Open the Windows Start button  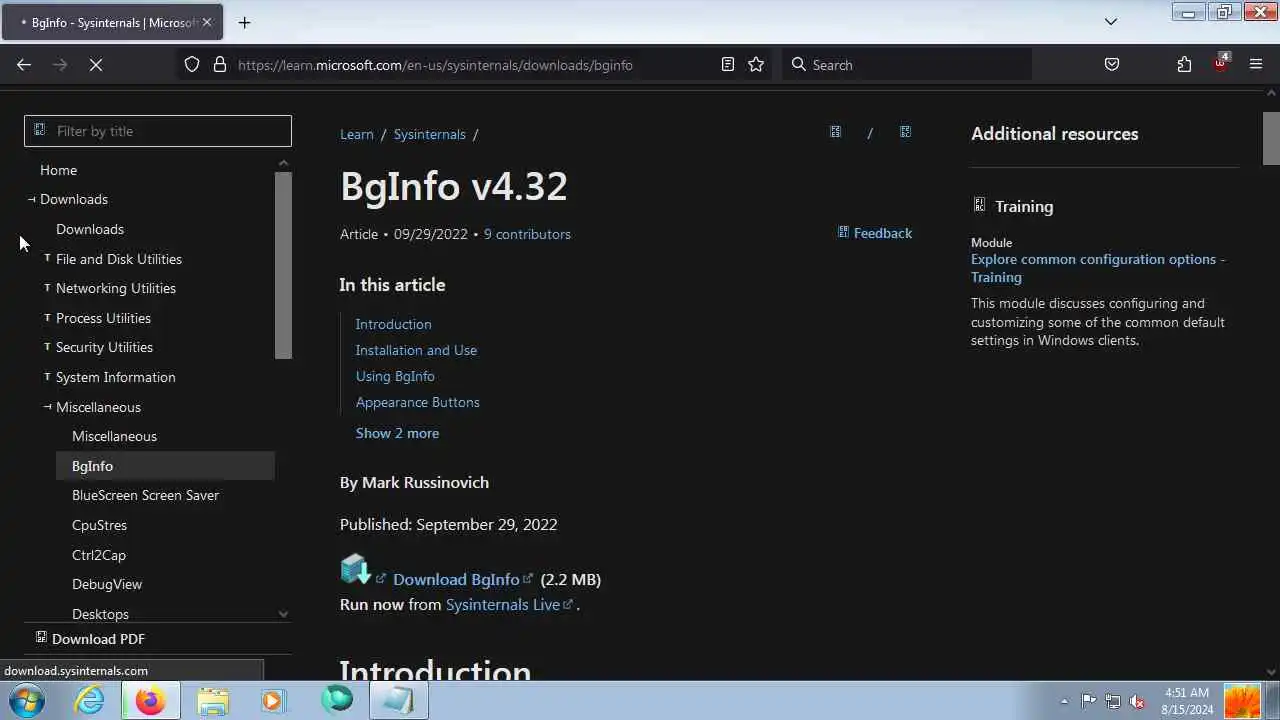27,700
